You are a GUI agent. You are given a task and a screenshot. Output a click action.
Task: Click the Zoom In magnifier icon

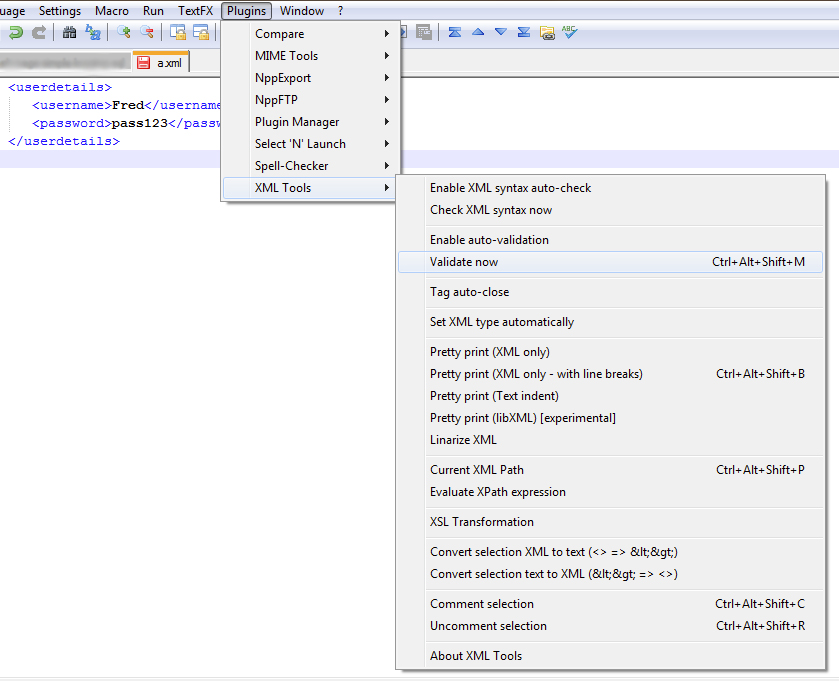pyautogui.click(x=124, y=33)
